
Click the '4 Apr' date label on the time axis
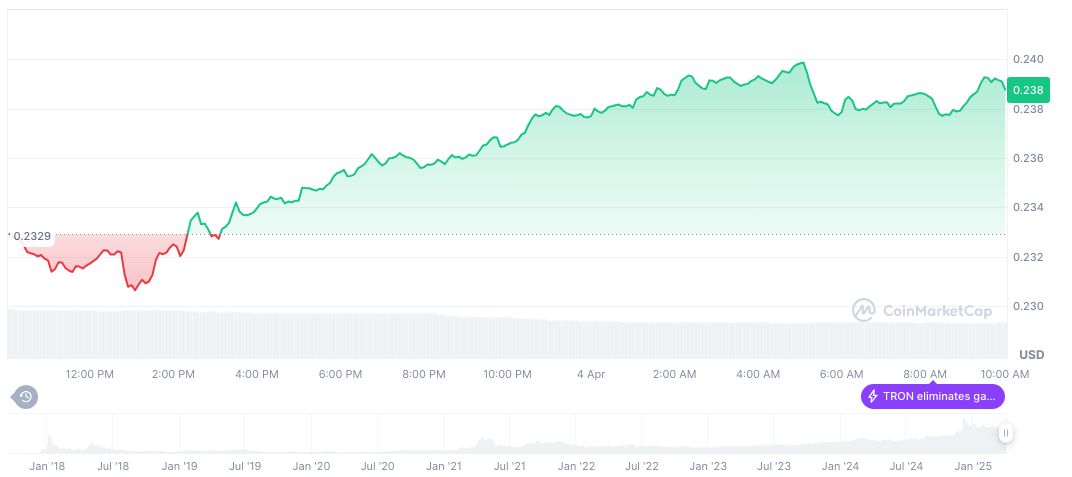click(x=591, y=374)
